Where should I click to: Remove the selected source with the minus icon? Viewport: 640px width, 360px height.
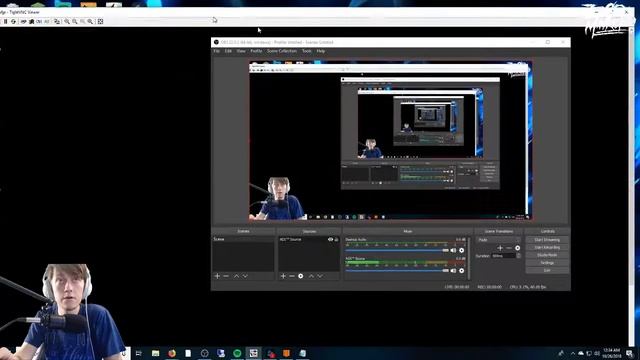click(292, 276)
